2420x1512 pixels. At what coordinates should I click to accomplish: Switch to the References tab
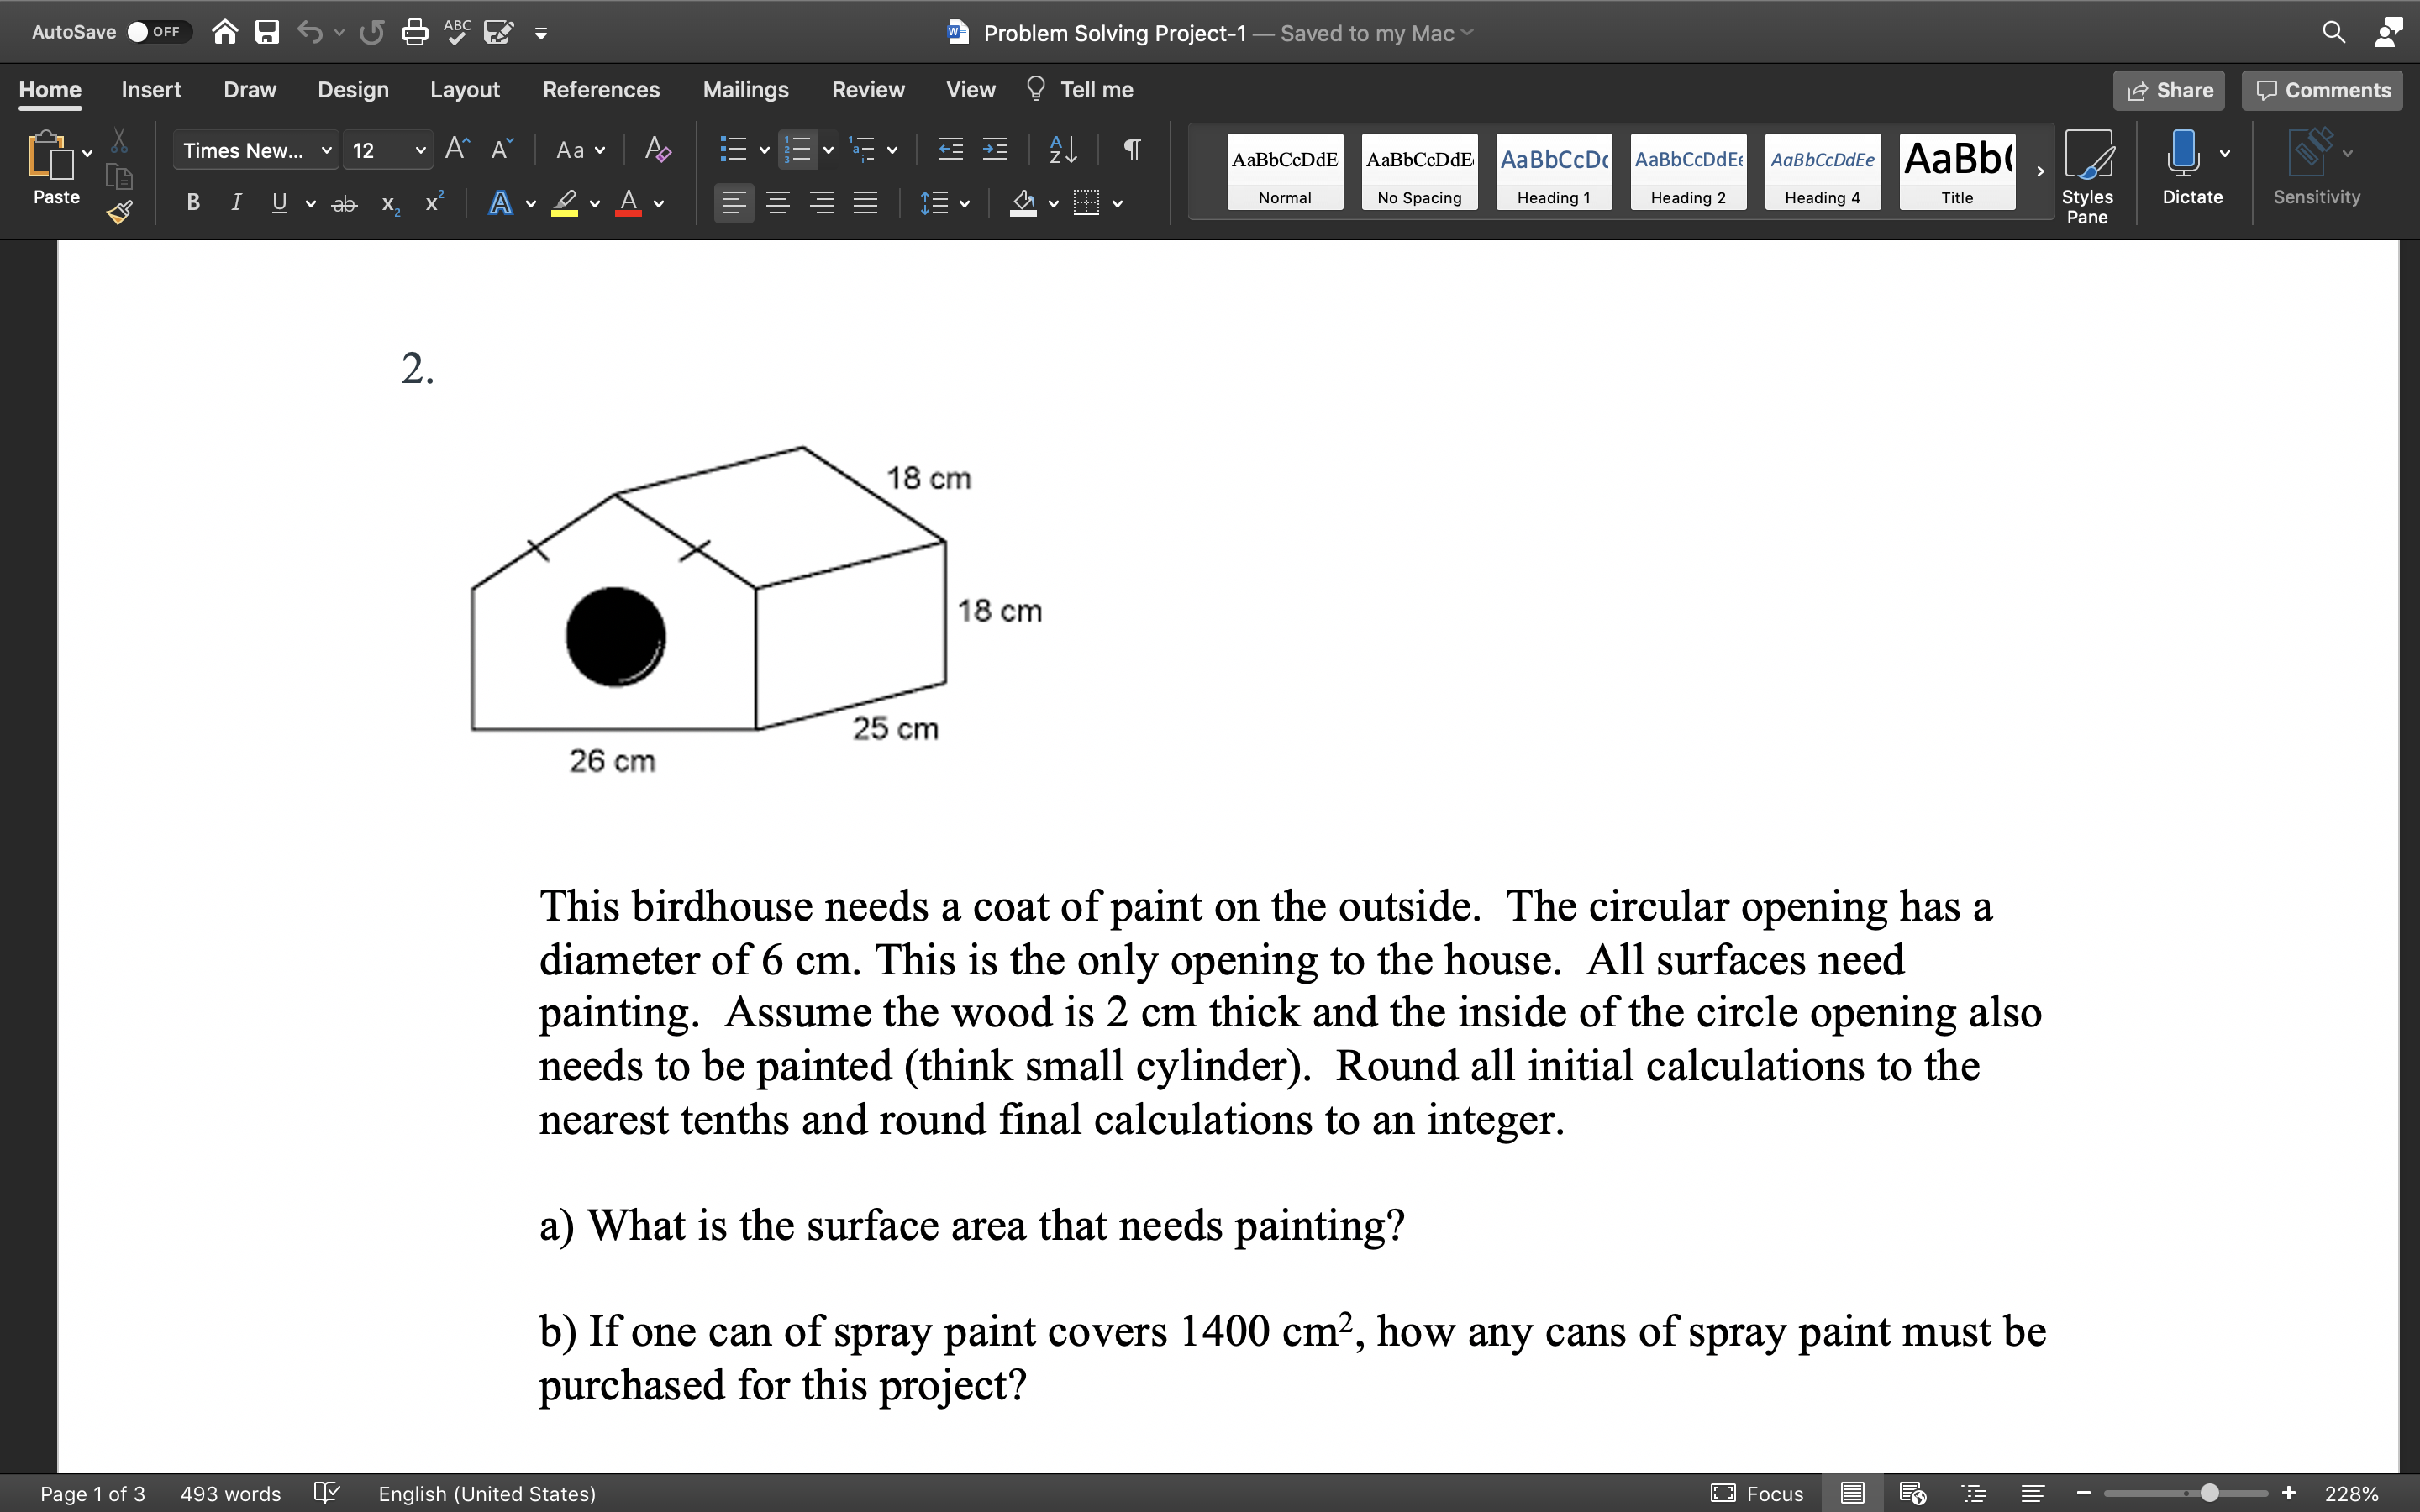click(600, 90)
